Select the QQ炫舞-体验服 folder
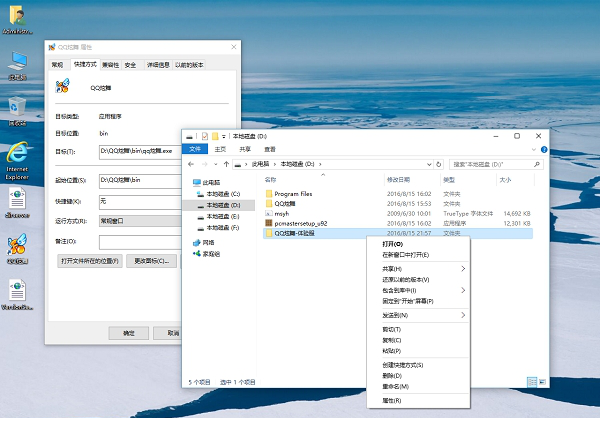The height and width of the screenshot is (434, 600). tap(398, 233)
